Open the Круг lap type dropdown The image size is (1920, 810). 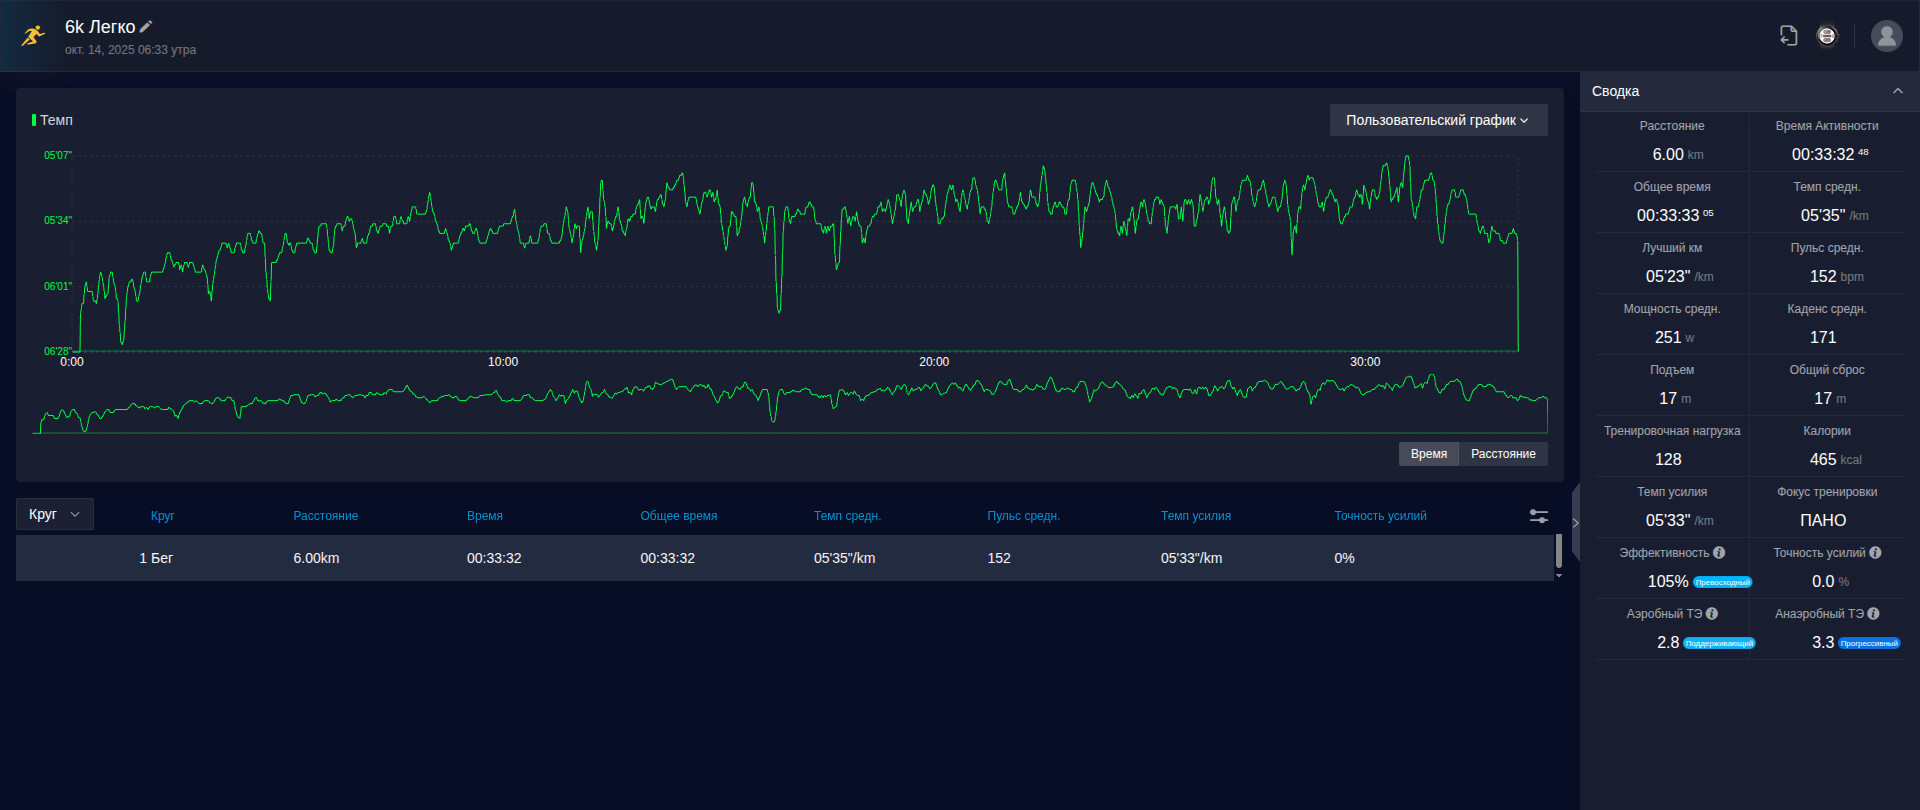click(55, 514)
